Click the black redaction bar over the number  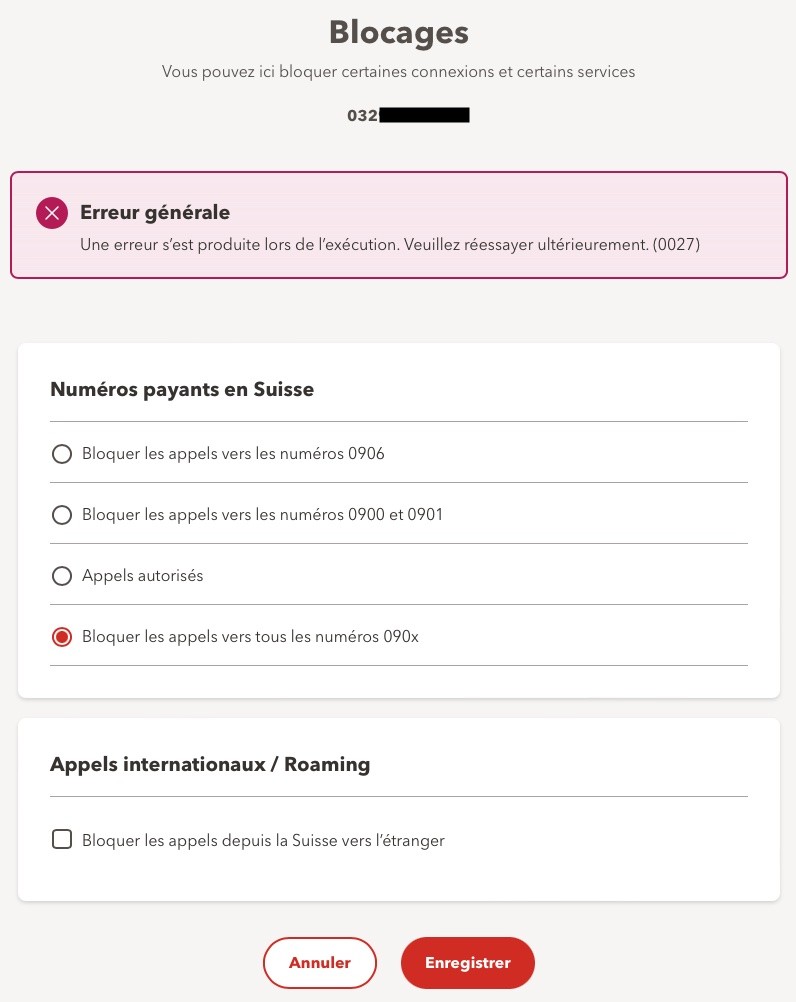click(x=425, y=116)
